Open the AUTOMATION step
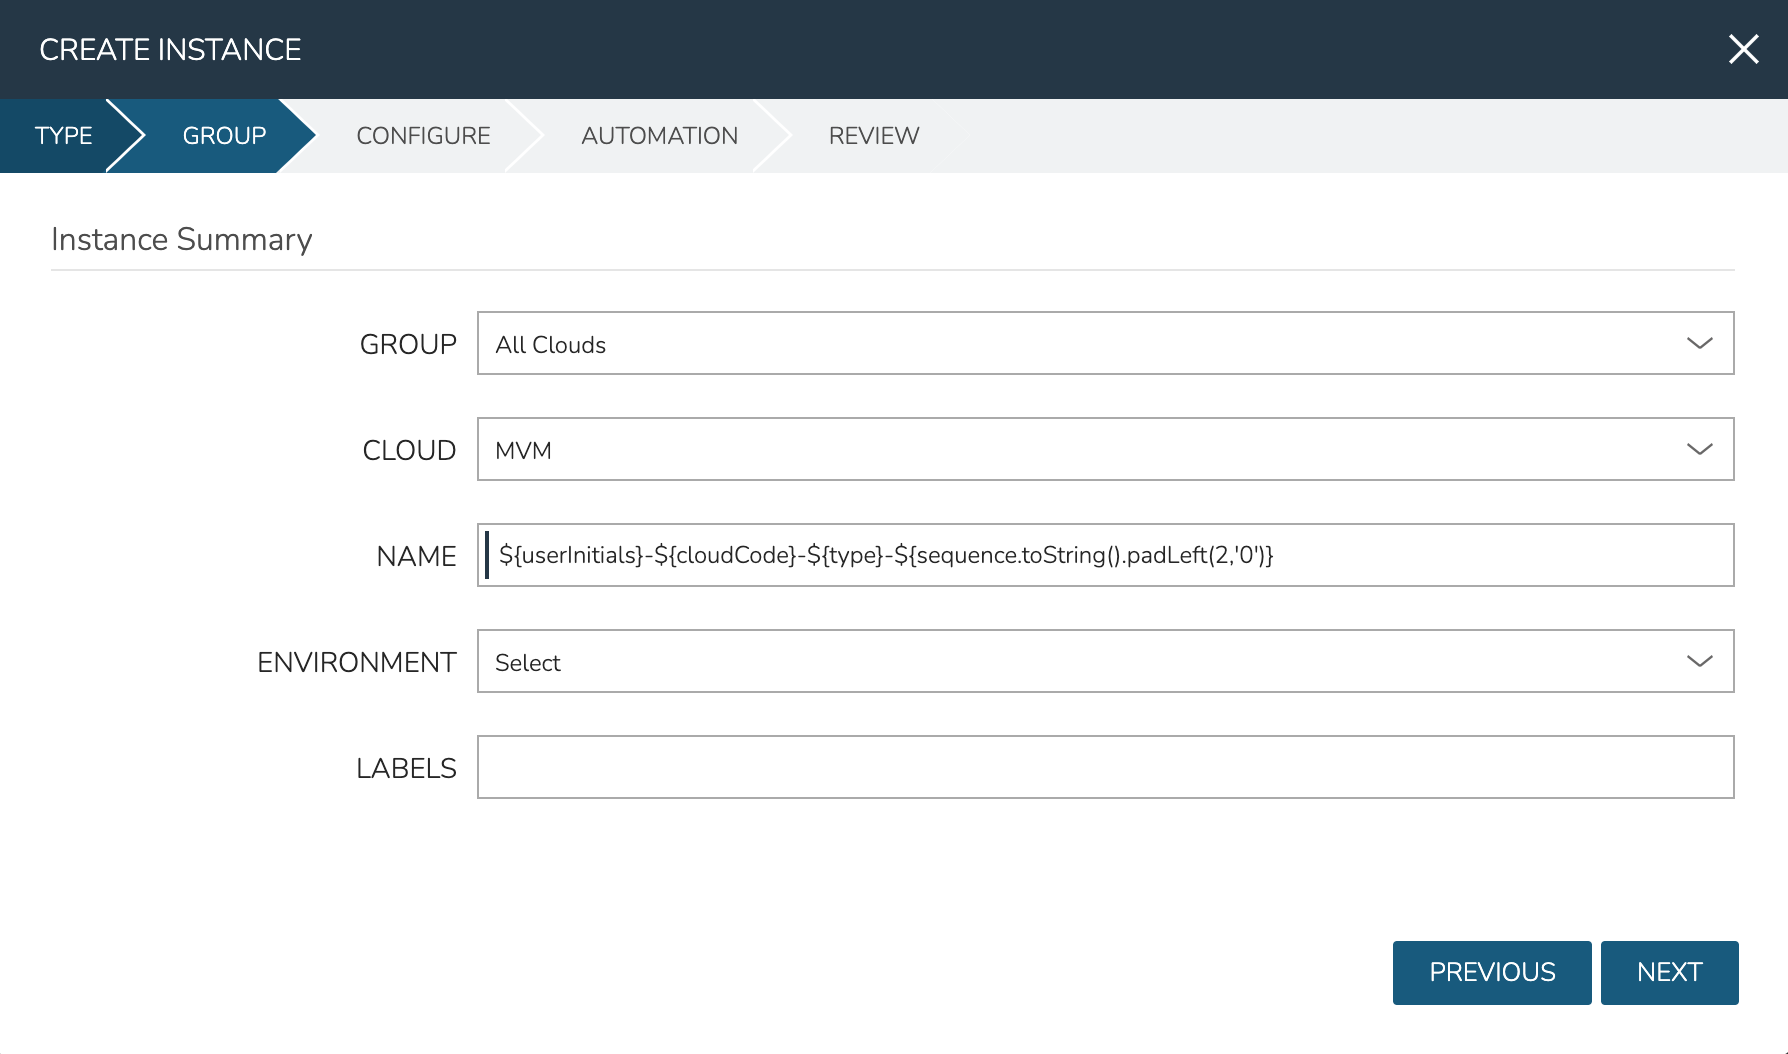 (x=659, y=136)
